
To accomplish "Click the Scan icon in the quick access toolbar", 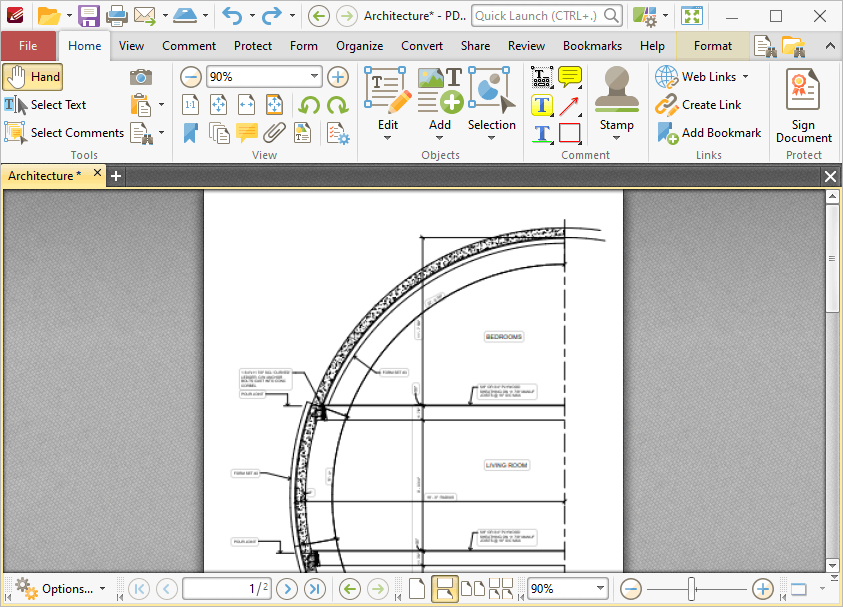I will point(185,16).
